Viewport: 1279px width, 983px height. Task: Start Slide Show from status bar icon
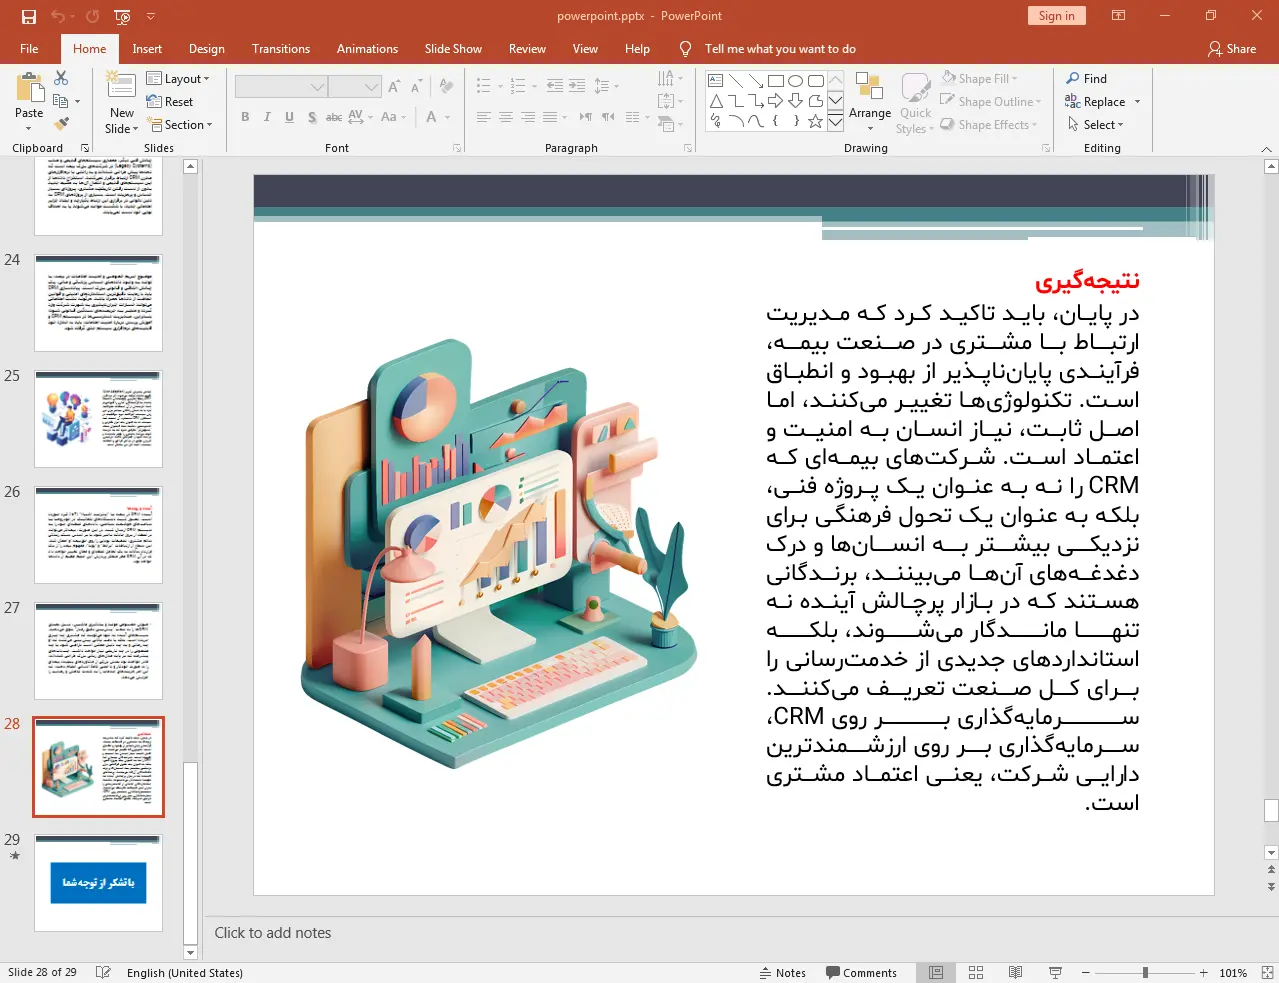[x=1055, y=973]
